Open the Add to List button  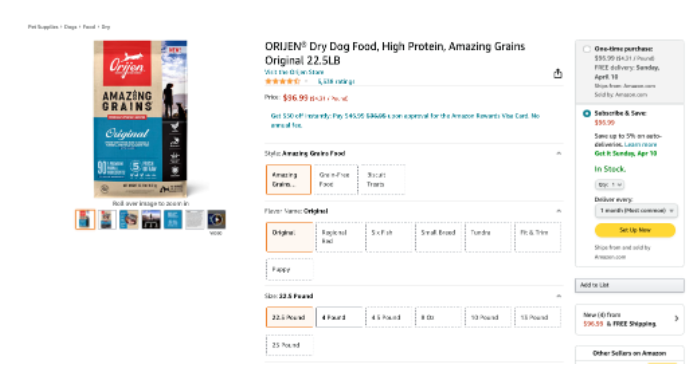(629, 285)
